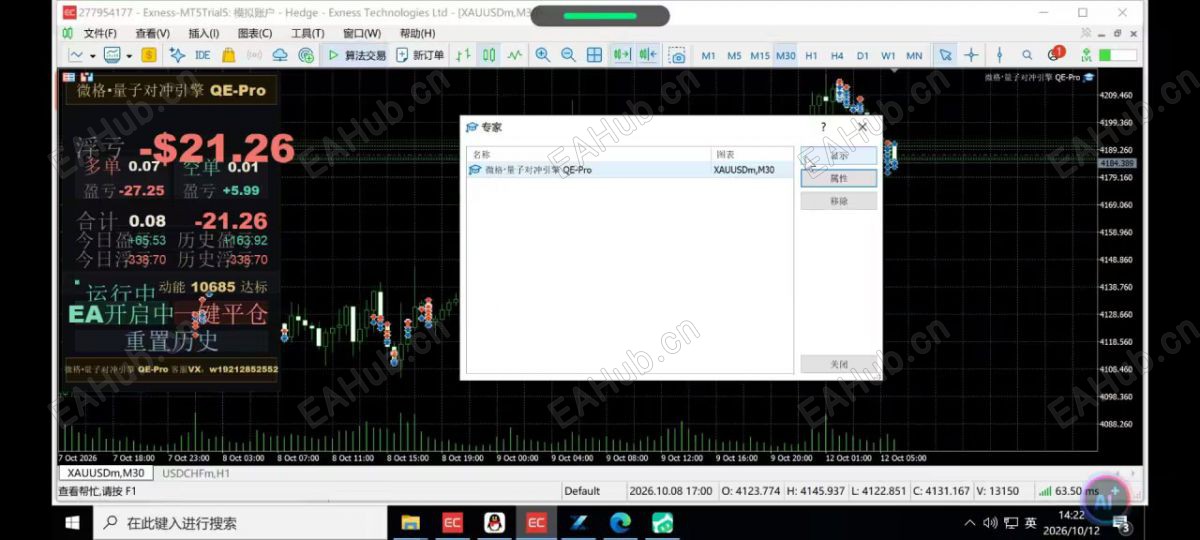Select the 微格·量子对冲引擎 QE-Pro list row

point(630,170)
